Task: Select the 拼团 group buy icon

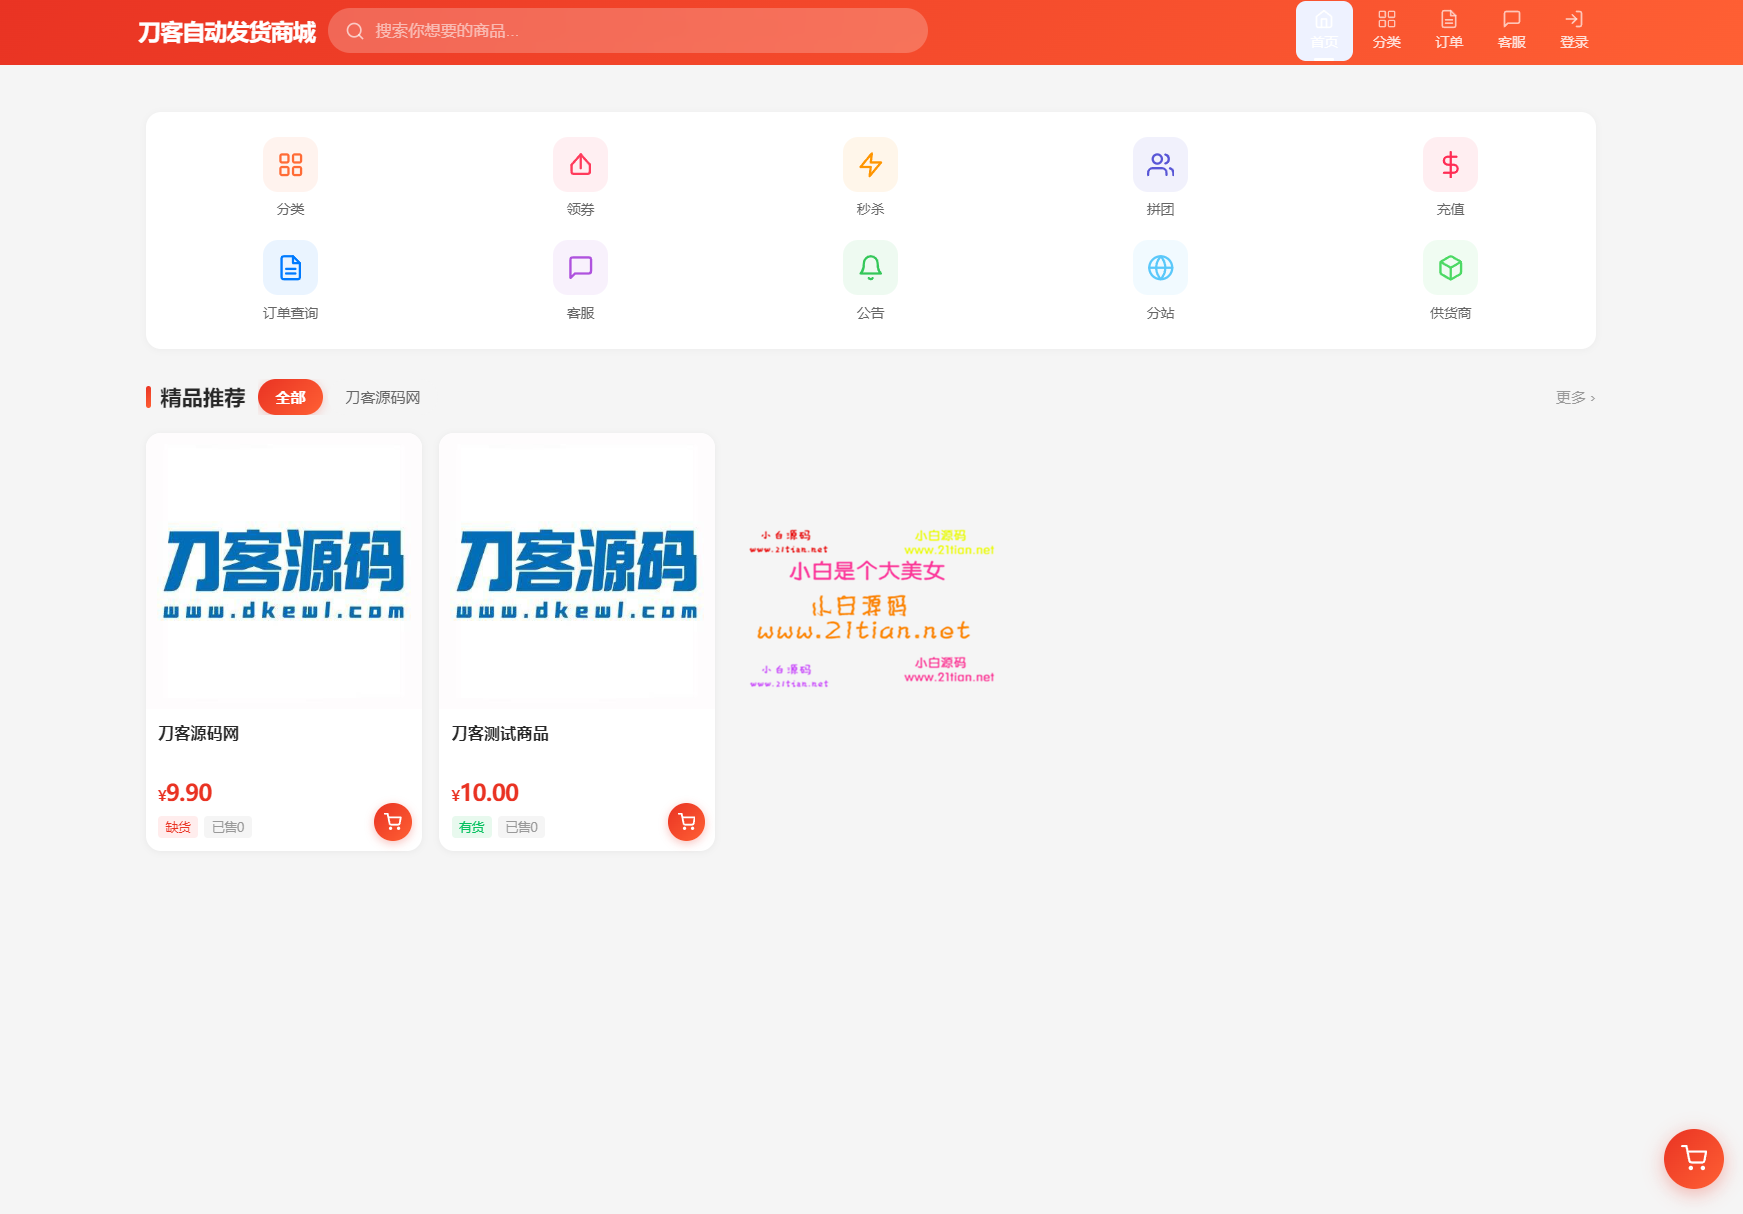Action: 1160,165
